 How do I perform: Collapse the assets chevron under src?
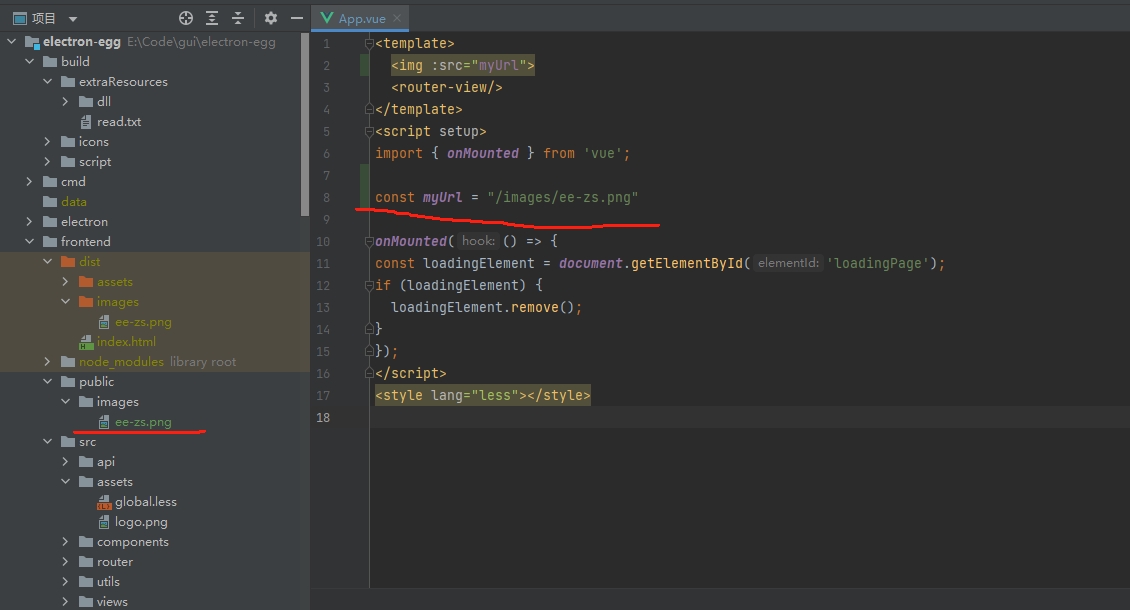click(66, 482)
